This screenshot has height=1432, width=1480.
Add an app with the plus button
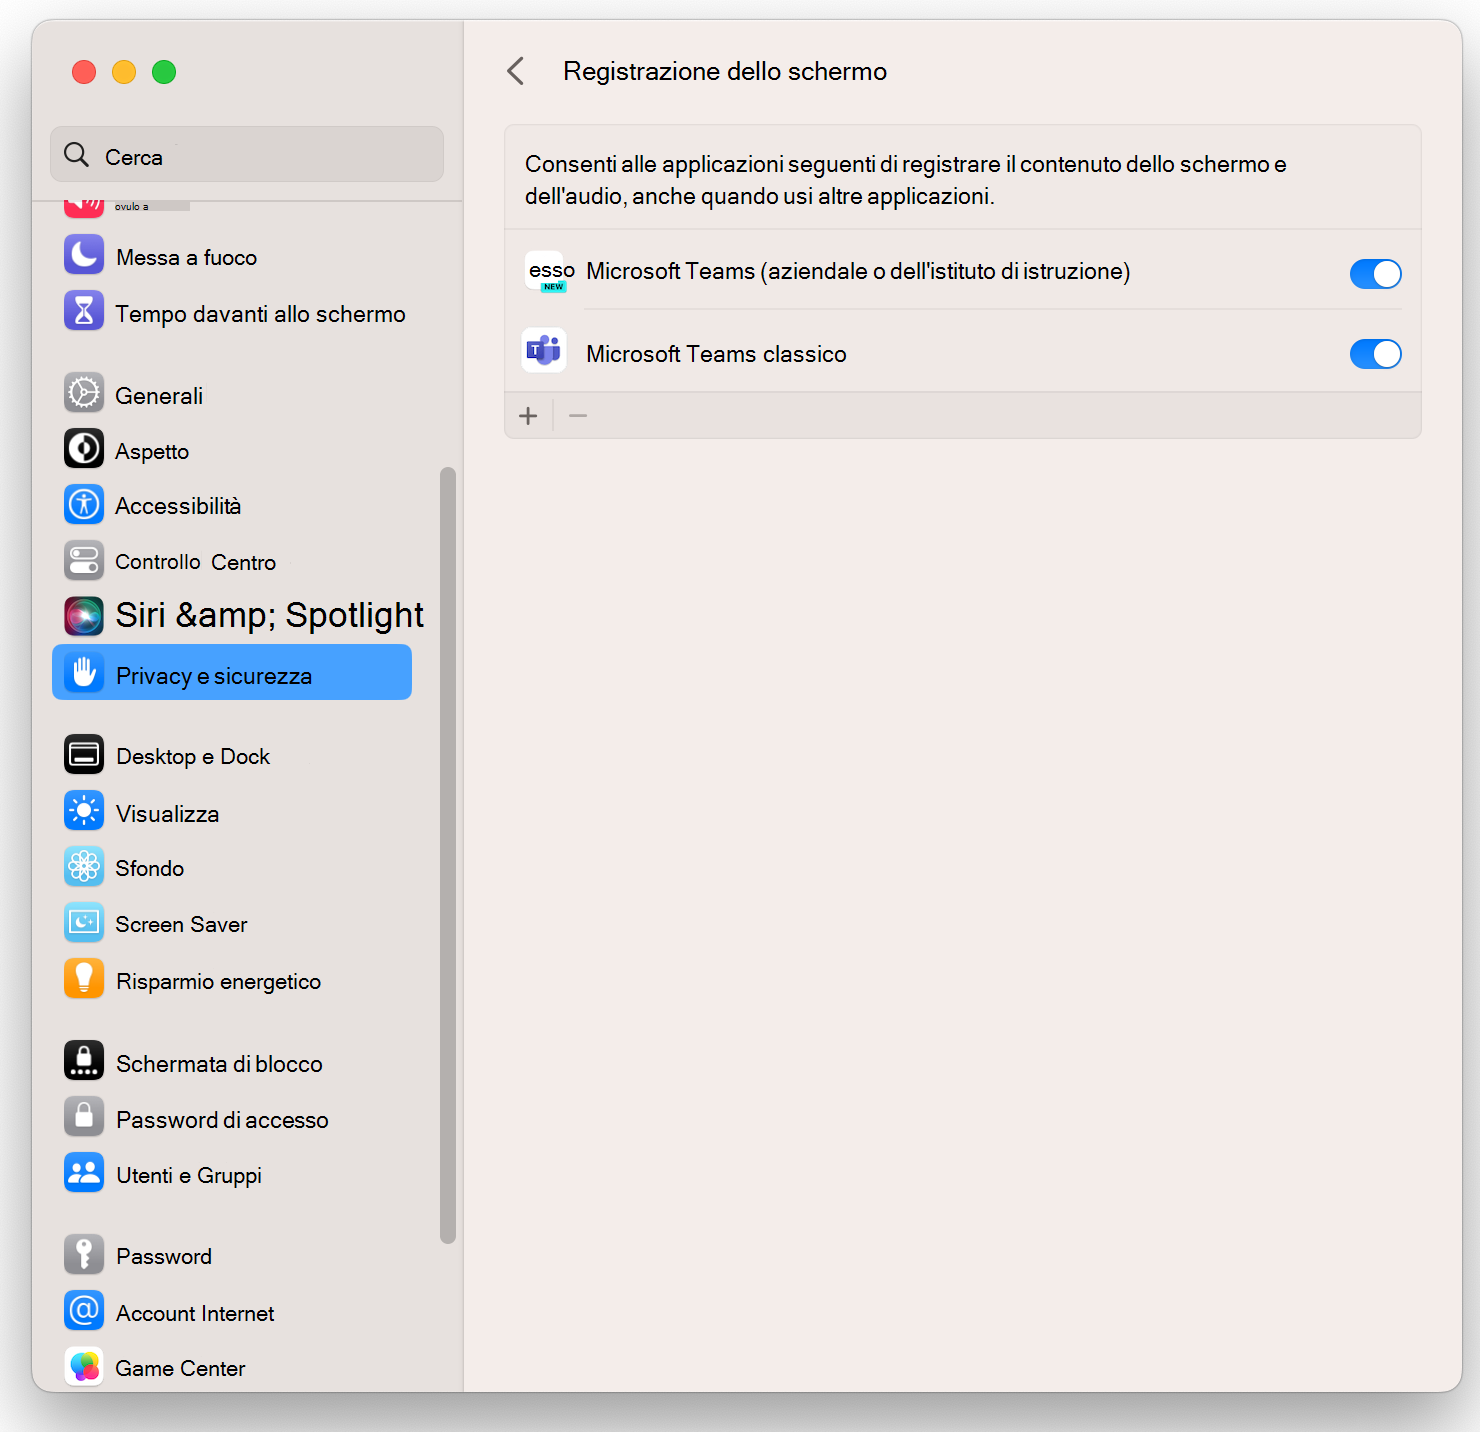tap(528, 415)
